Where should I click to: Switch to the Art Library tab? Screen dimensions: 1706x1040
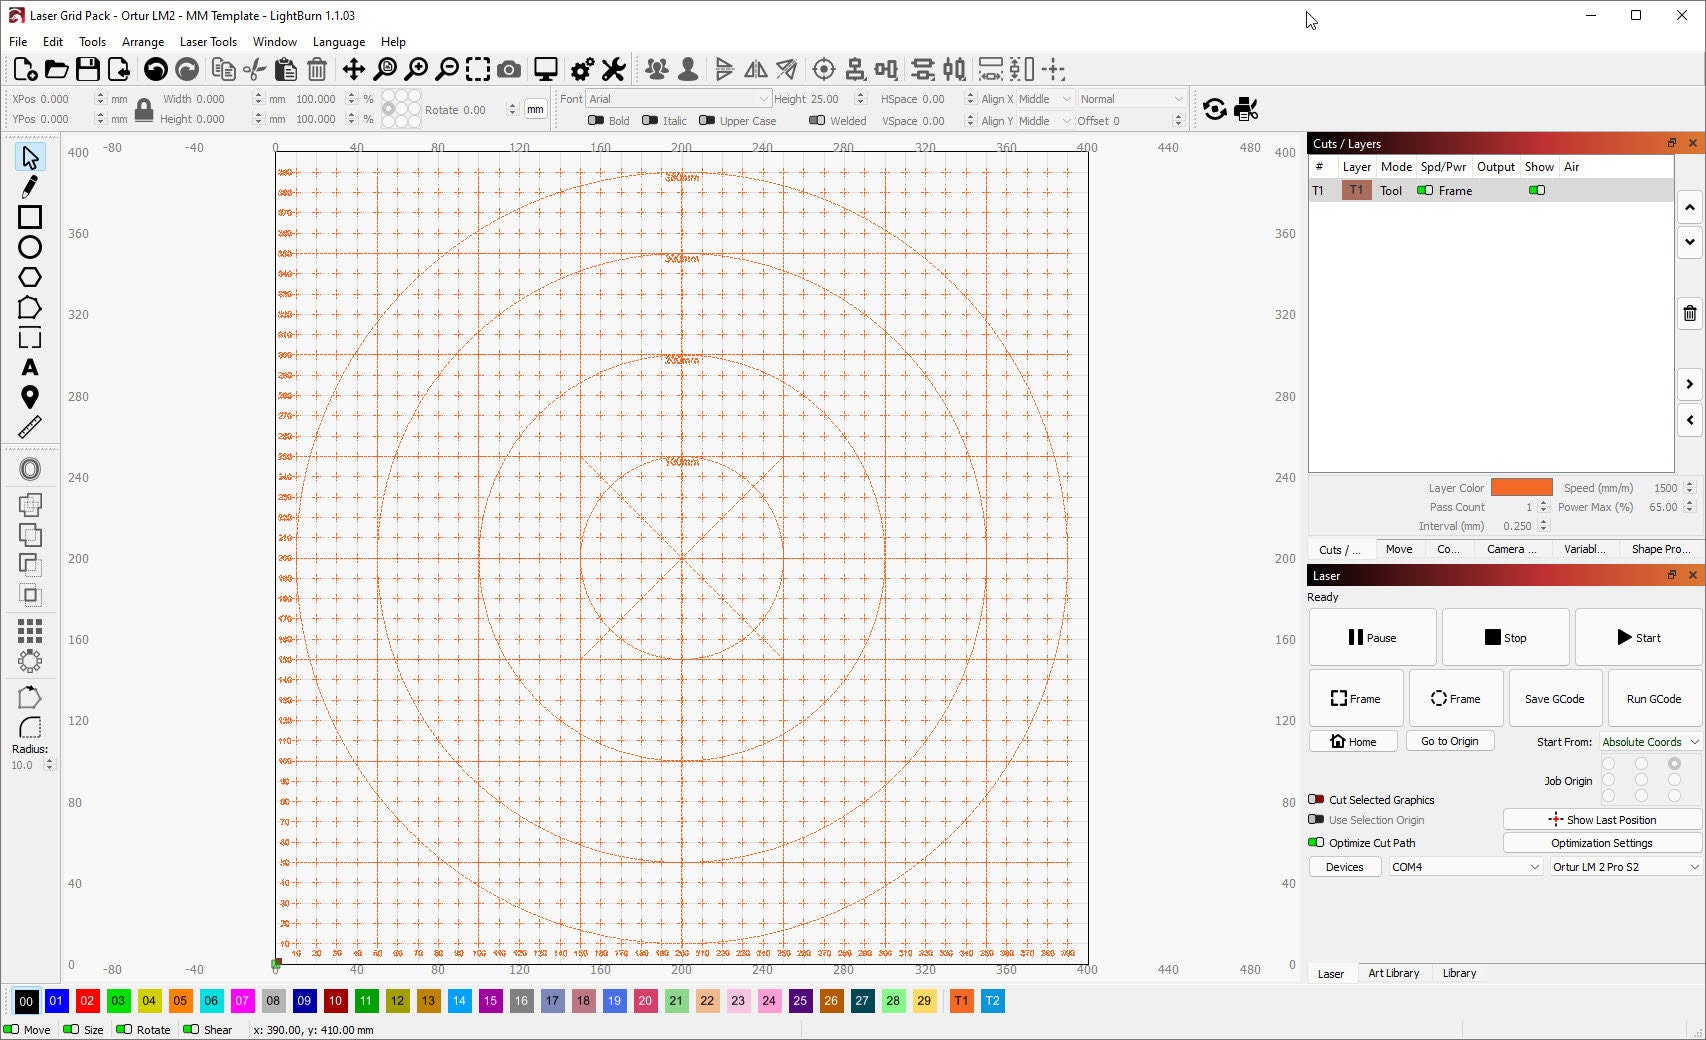tap(1394, 972)
